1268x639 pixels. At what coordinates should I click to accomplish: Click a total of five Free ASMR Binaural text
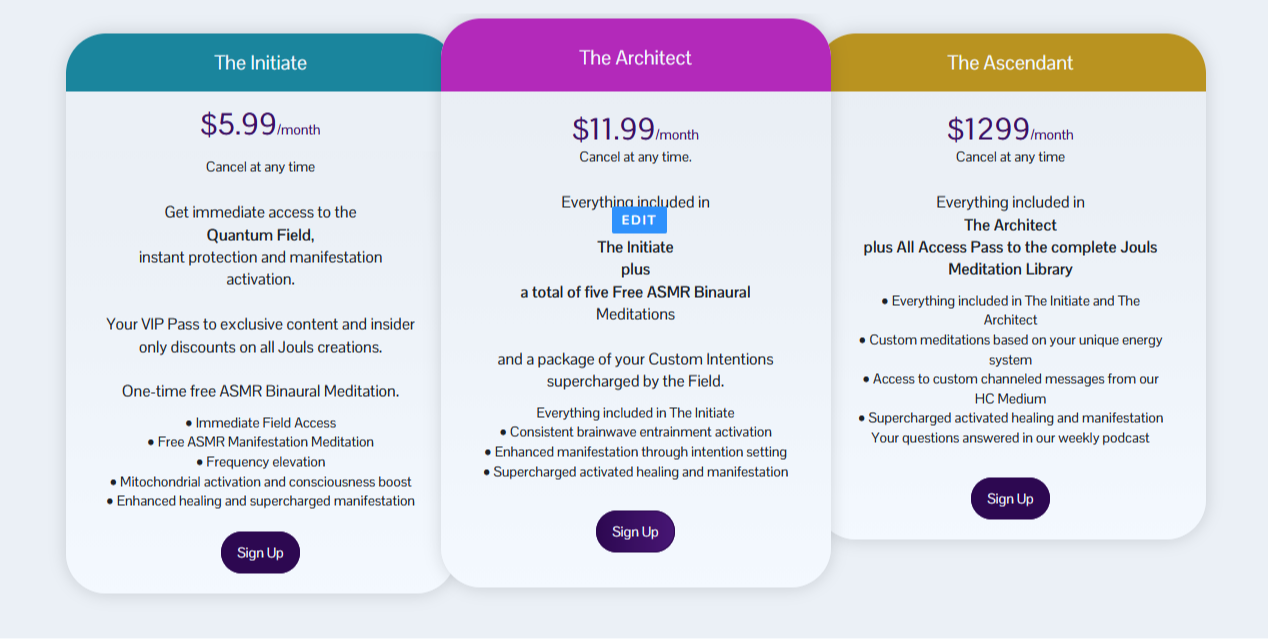point(635,292)
